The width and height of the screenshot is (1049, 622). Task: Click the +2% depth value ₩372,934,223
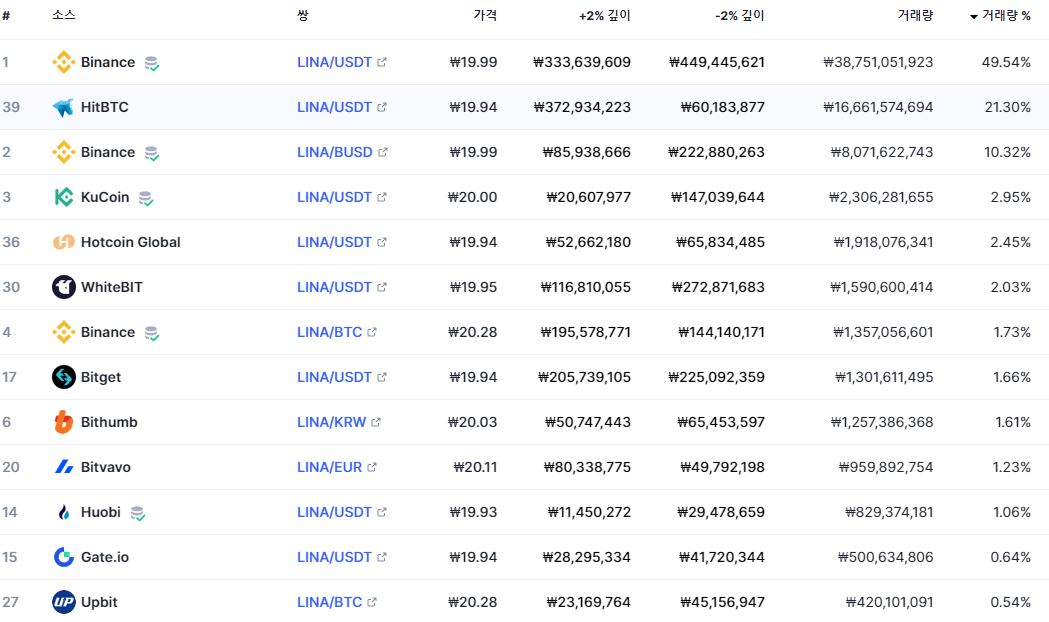pos(582,107)
